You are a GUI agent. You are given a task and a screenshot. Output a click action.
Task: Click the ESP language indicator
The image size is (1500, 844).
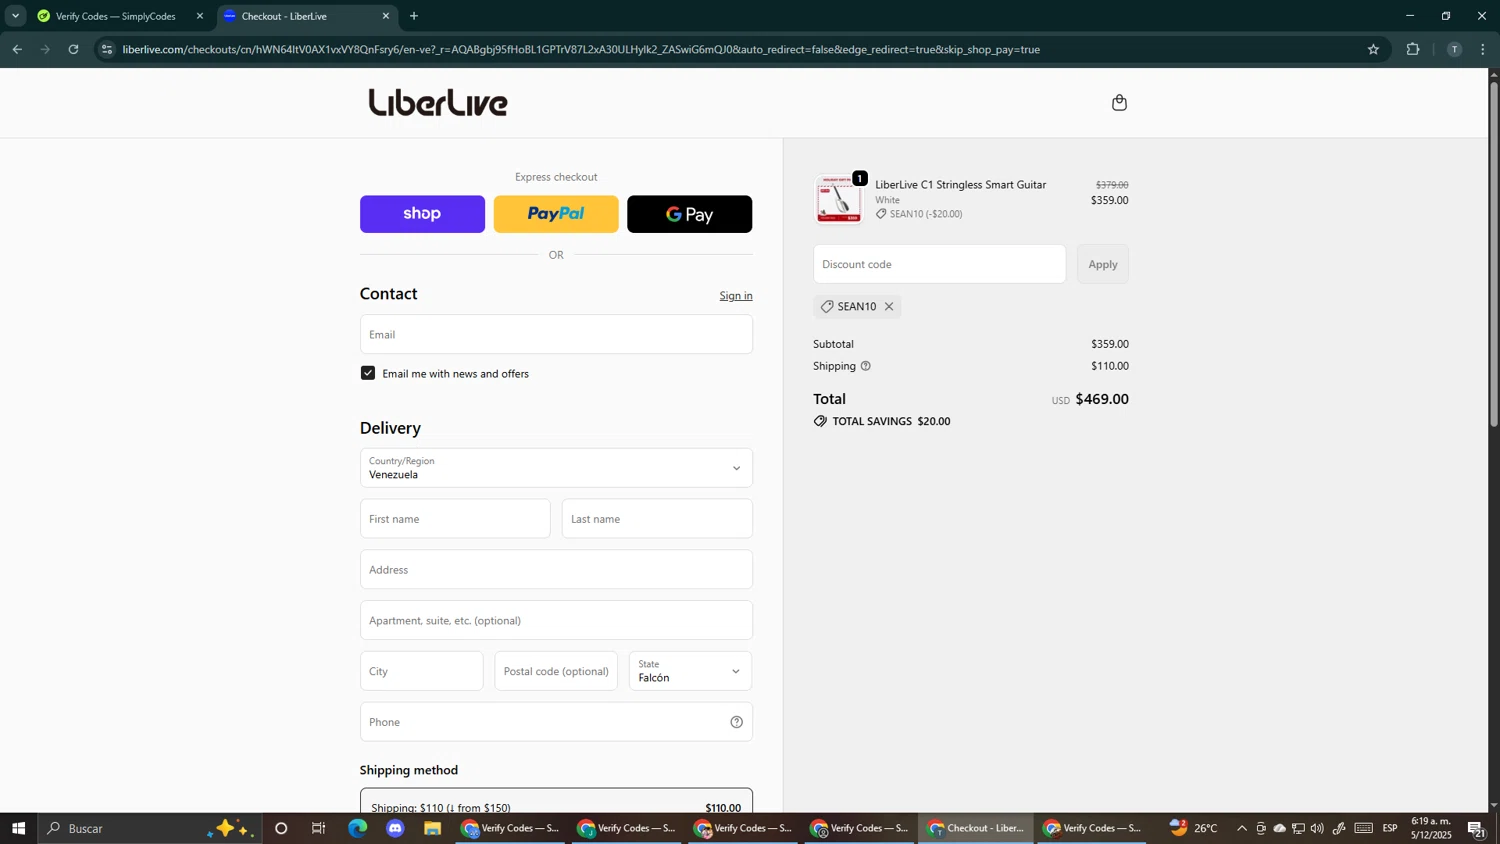(x=1390, y=828)
